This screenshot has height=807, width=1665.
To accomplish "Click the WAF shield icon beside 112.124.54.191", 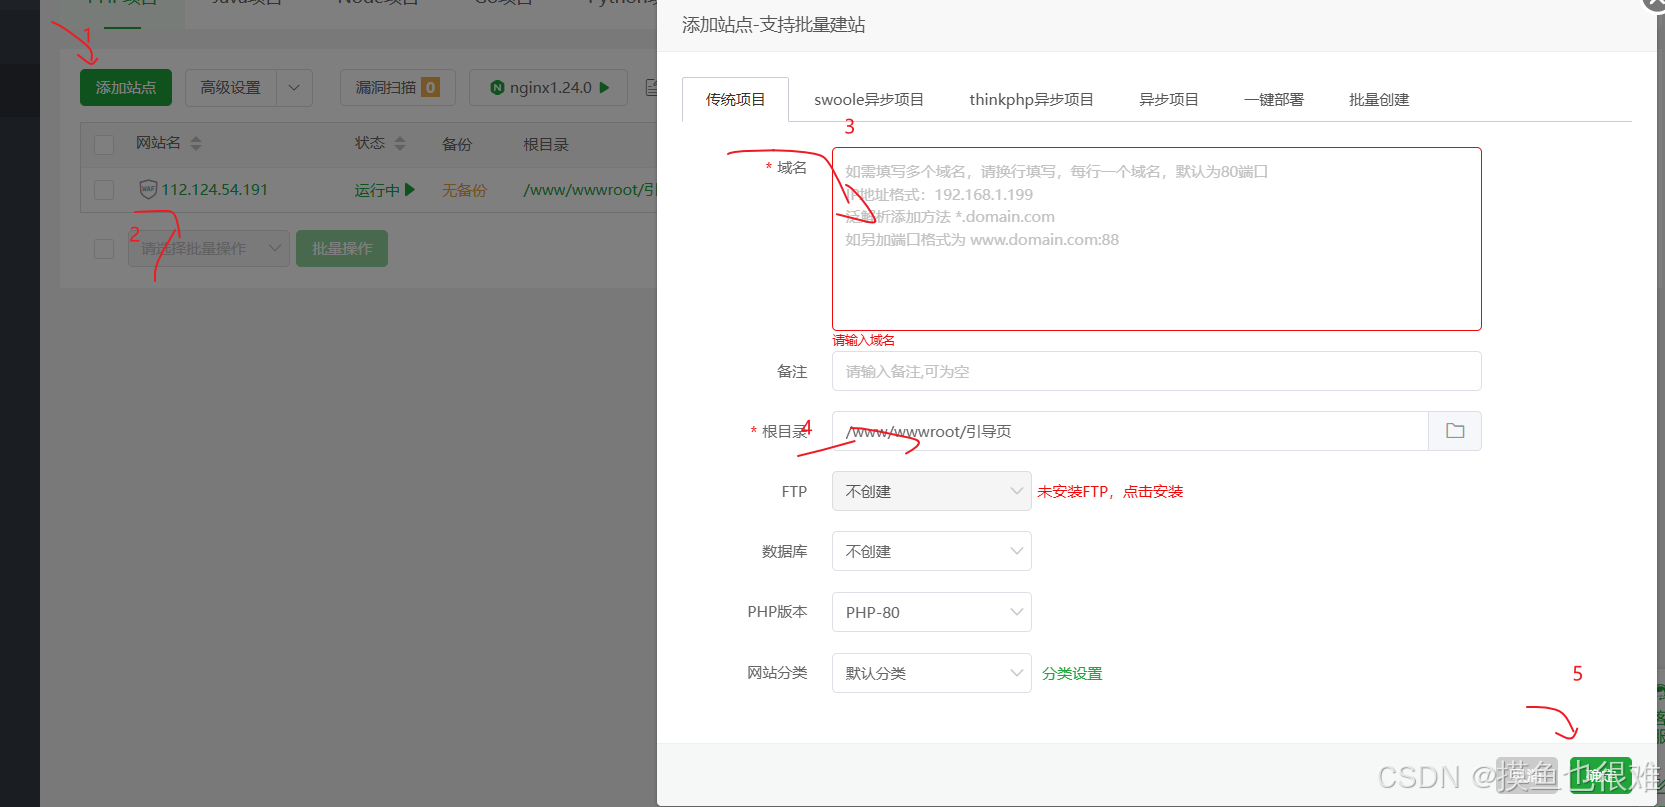I will [148, 189].
